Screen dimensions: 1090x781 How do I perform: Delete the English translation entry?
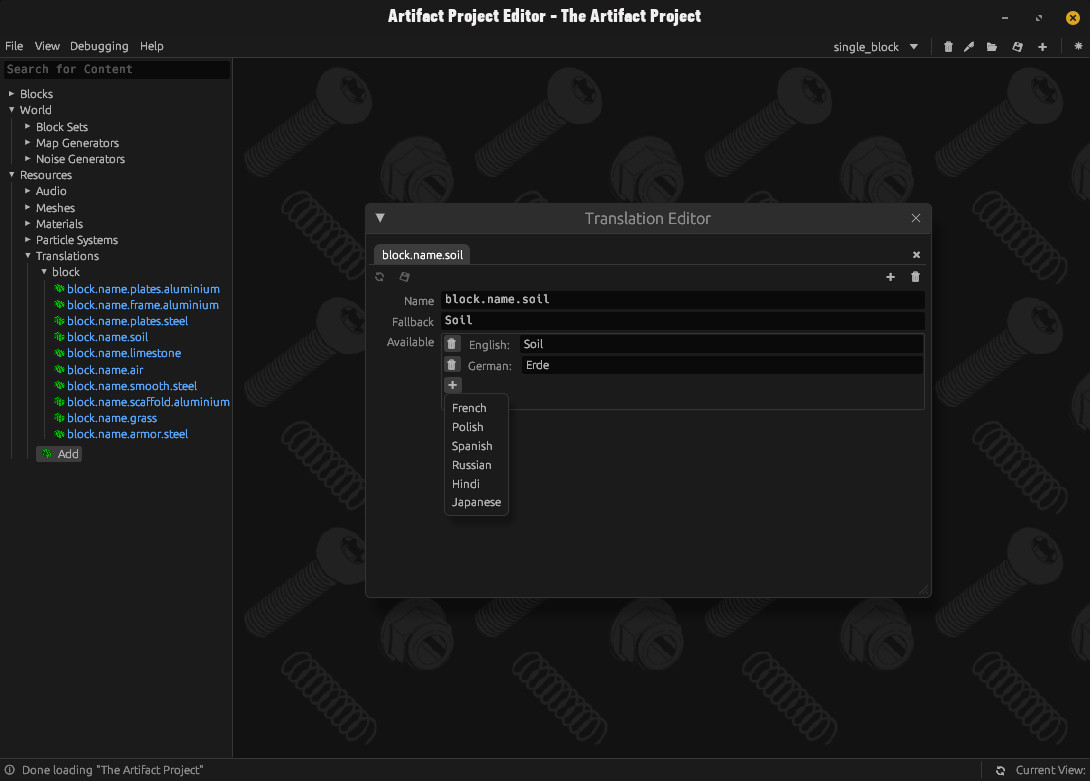click(x=452, y=344)
